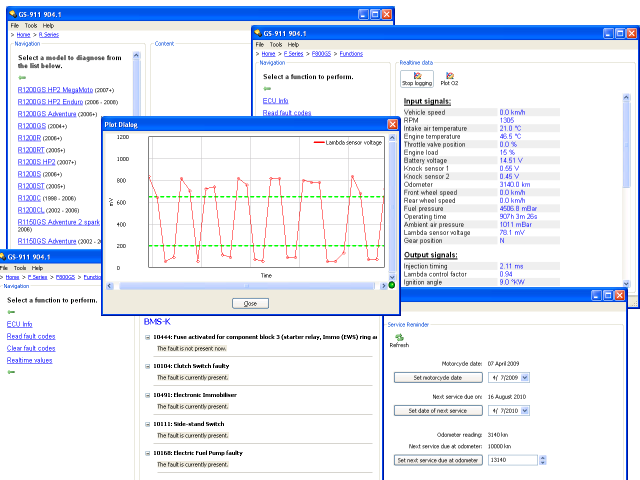Viewport: 640px width, 480px height.
Task: Click the green status circle in Plot Dialog
Action: tap(392, 285)
